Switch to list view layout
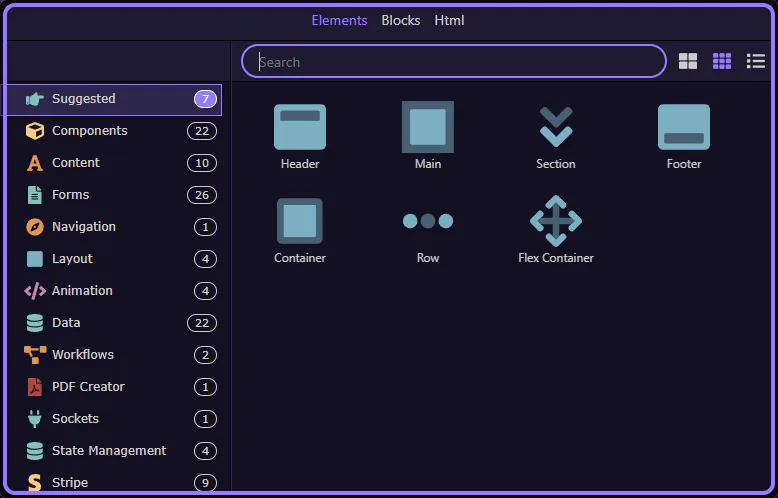This screenshot has width=778, height=498. click(756, 61)
